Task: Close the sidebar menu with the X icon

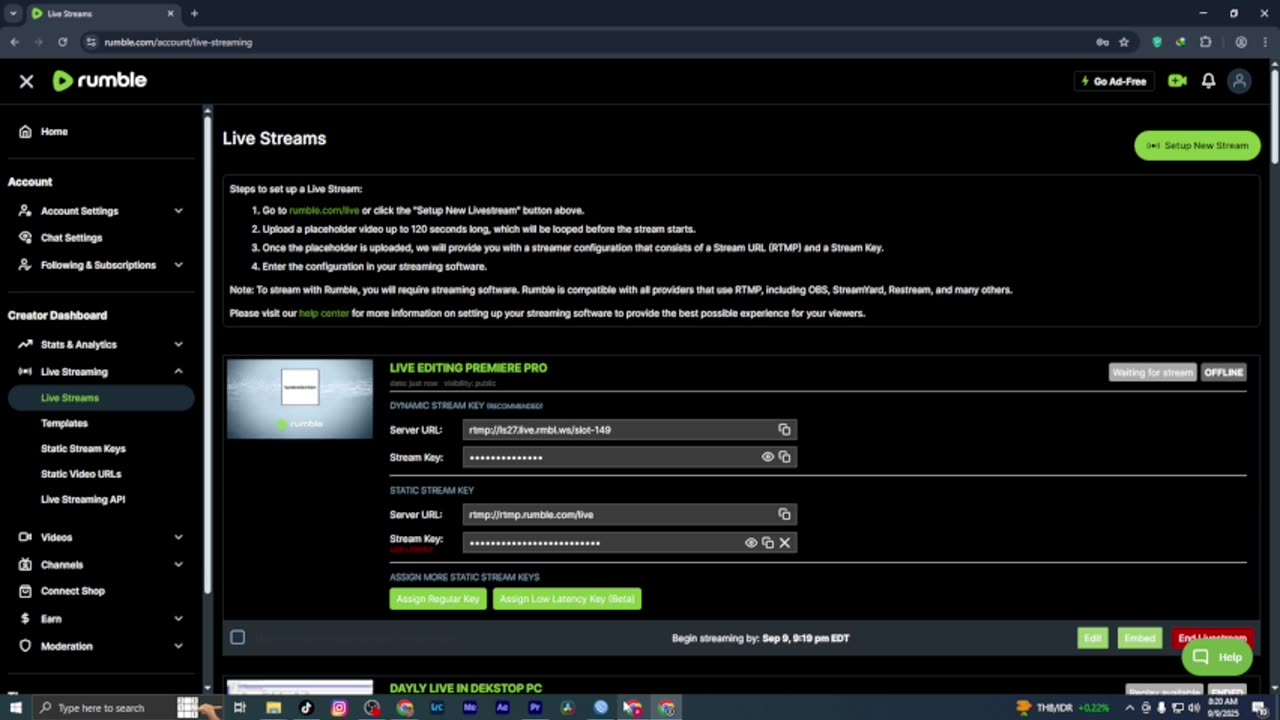Action: coord(26,81)
